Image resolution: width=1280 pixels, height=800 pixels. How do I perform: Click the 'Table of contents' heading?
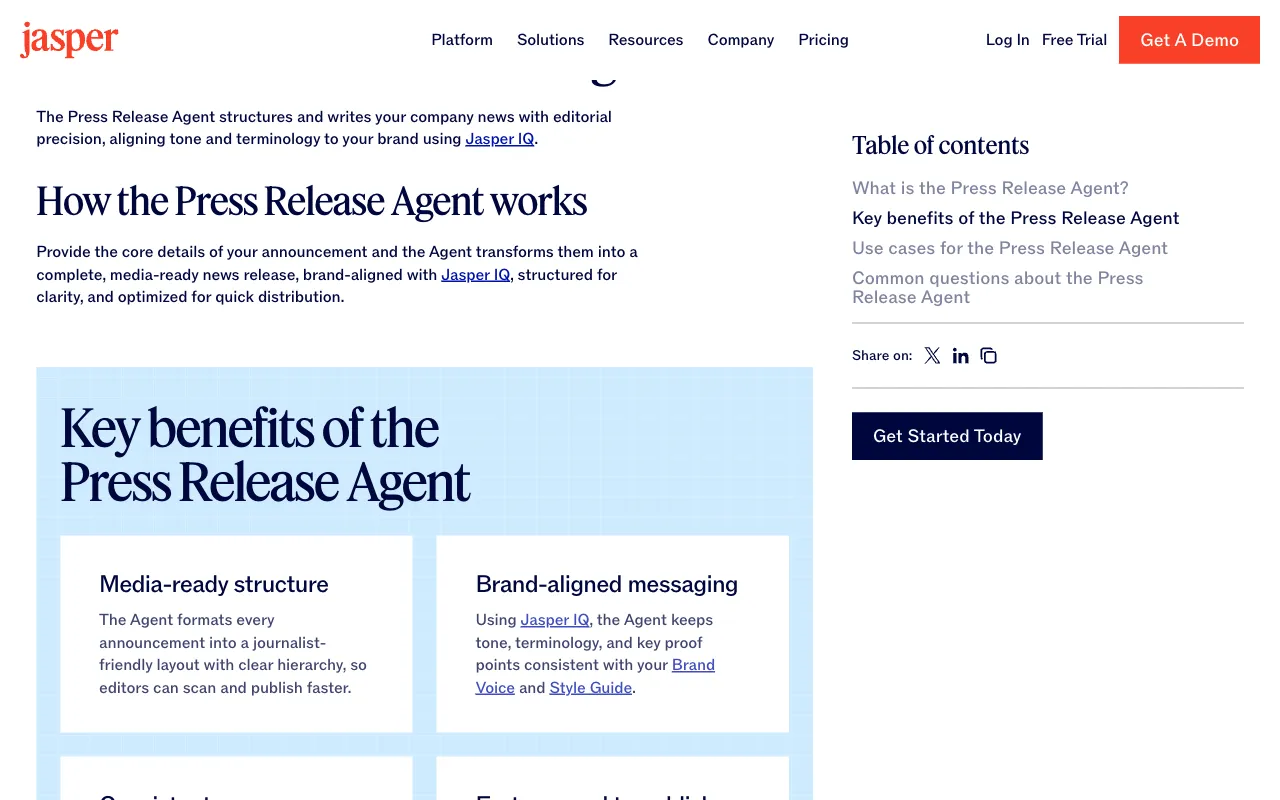(x=940, y=146)
